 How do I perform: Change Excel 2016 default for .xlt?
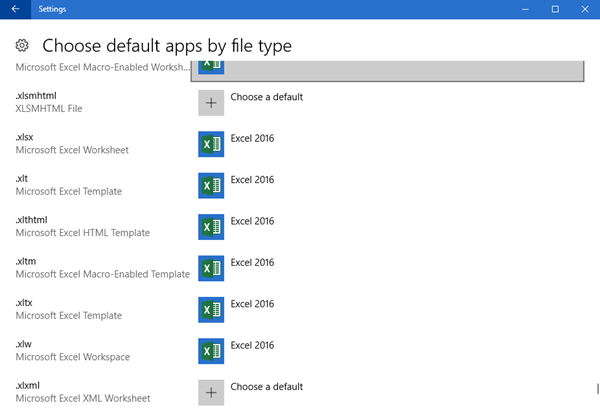pos(252,179)
